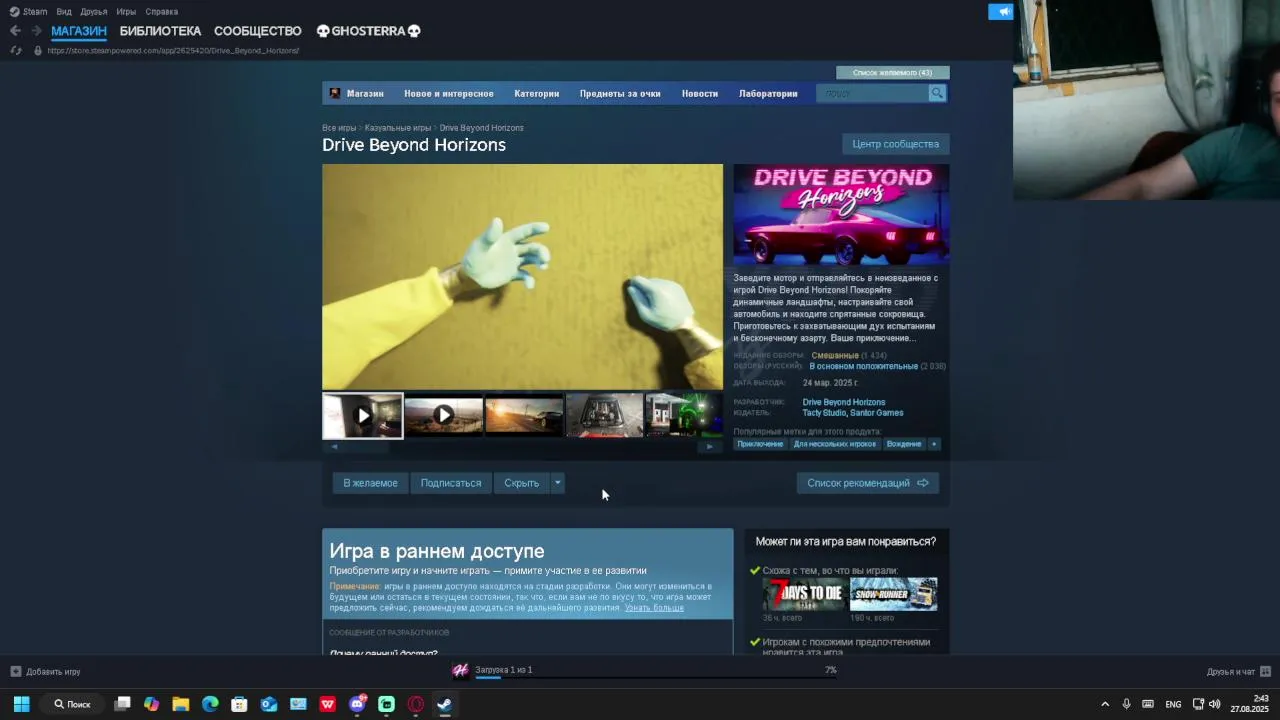This screenshot has height=720, width=1280.
Task: Open the Категории store menu
Action: pos(537,93)
